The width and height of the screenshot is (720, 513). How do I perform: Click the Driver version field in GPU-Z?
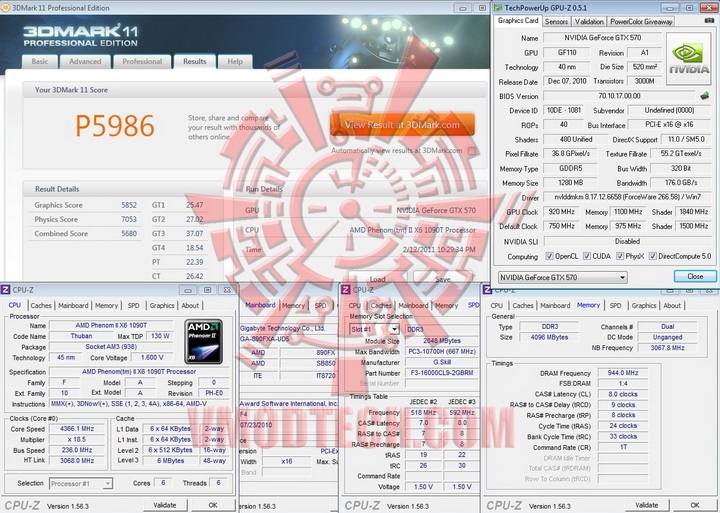coord(628,197)
